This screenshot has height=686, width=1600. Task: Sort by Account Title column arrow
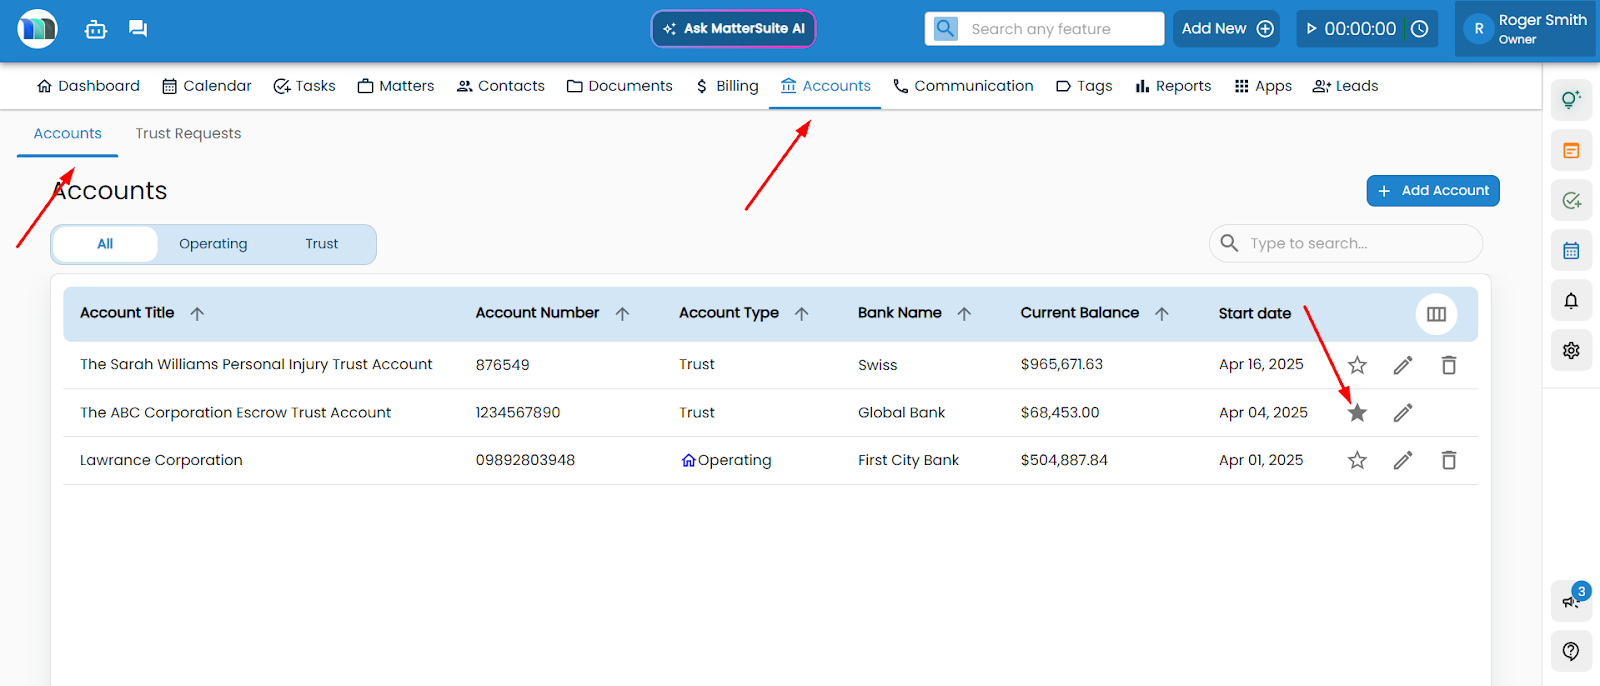(x=197, y=314)
